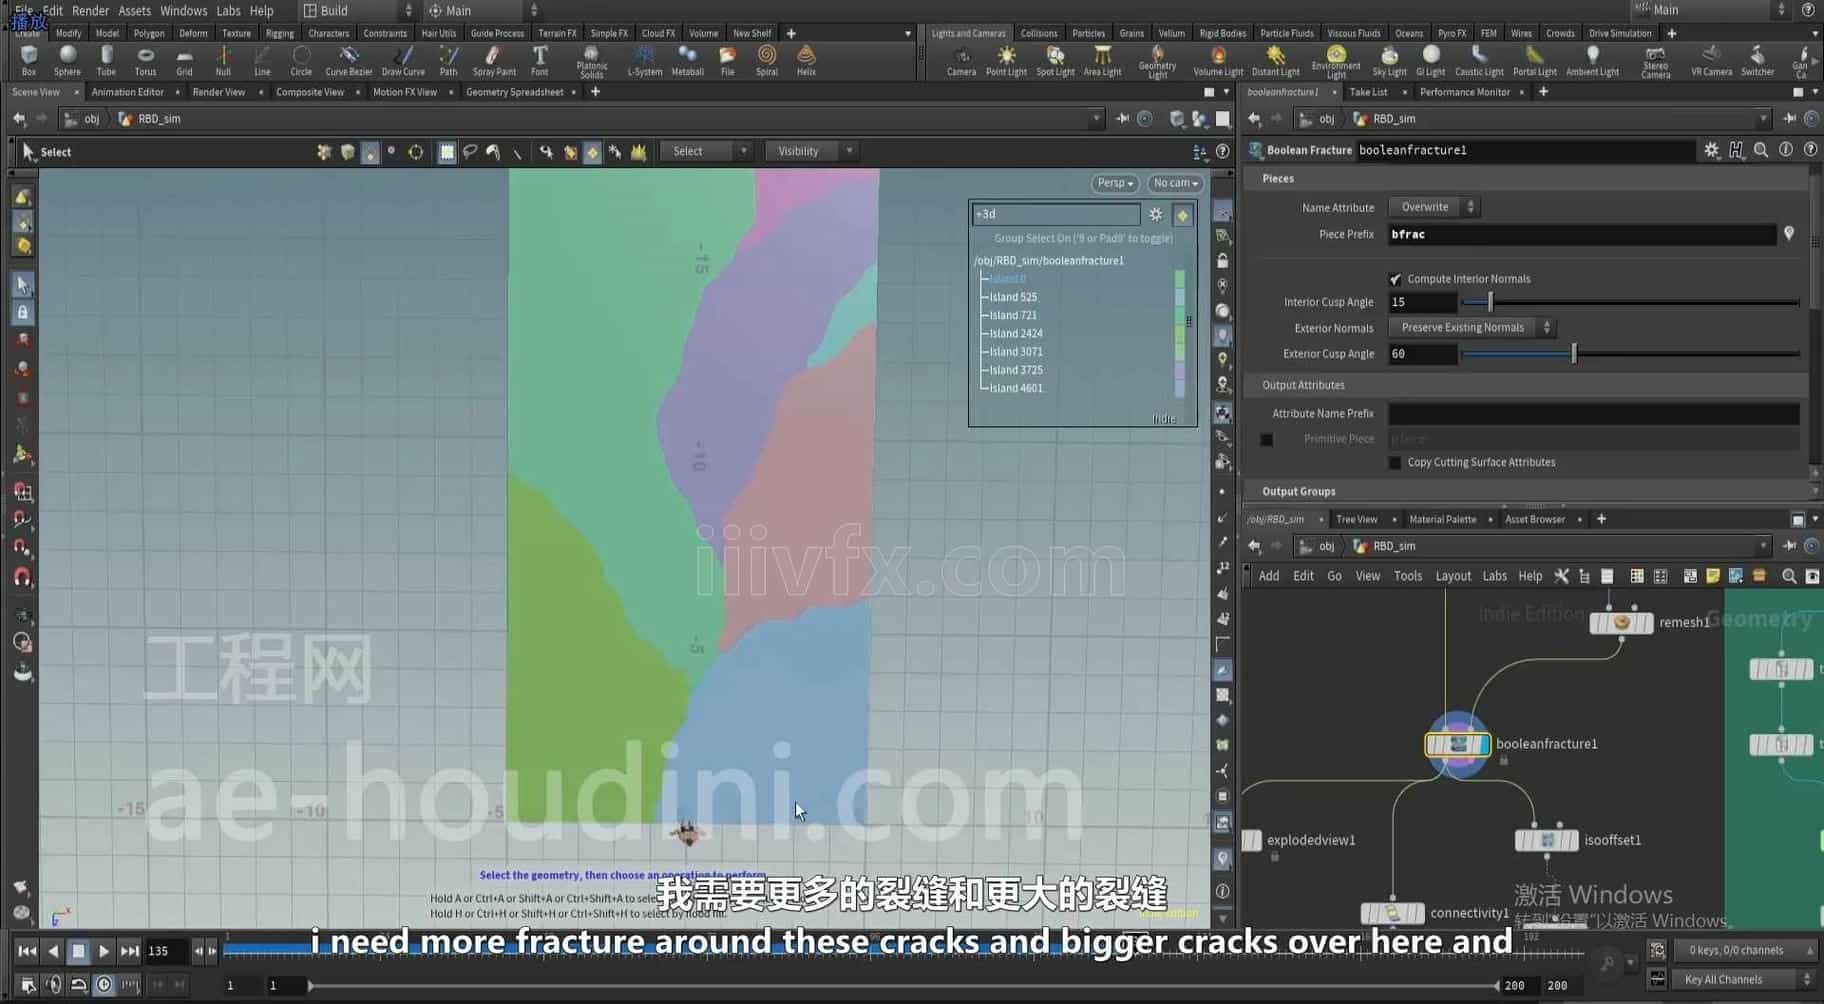Adjust the Exterior Cusp Angle slider
This screenshot has height=1004, width=1824.
(1630, 354)
